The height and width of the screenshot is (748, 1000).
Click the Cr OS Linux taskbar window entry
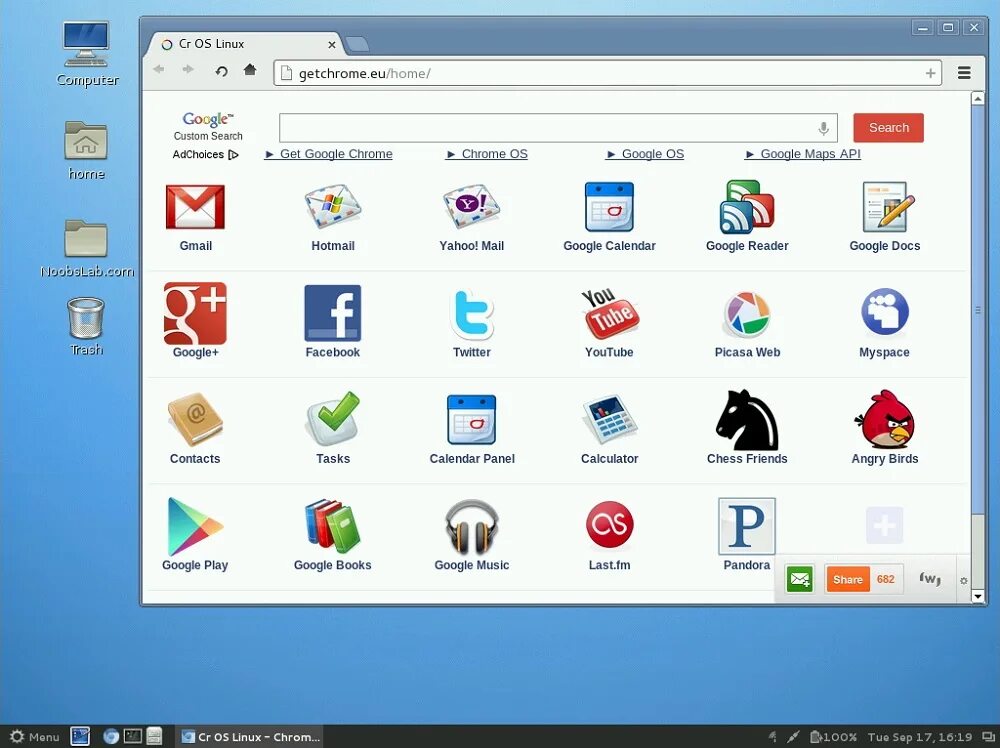(249, 737)
